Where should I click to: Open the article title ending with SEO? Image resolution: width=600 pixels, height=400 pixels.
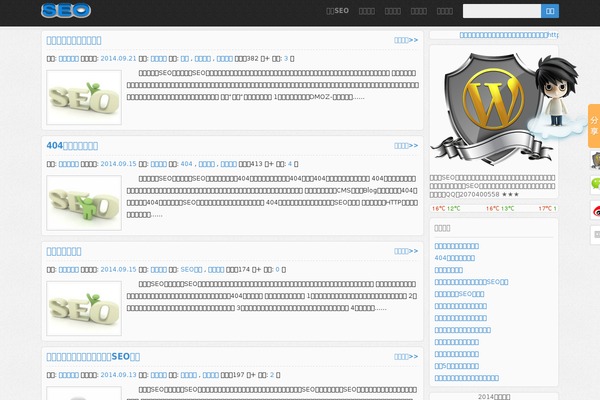click(x=93, y=357)
